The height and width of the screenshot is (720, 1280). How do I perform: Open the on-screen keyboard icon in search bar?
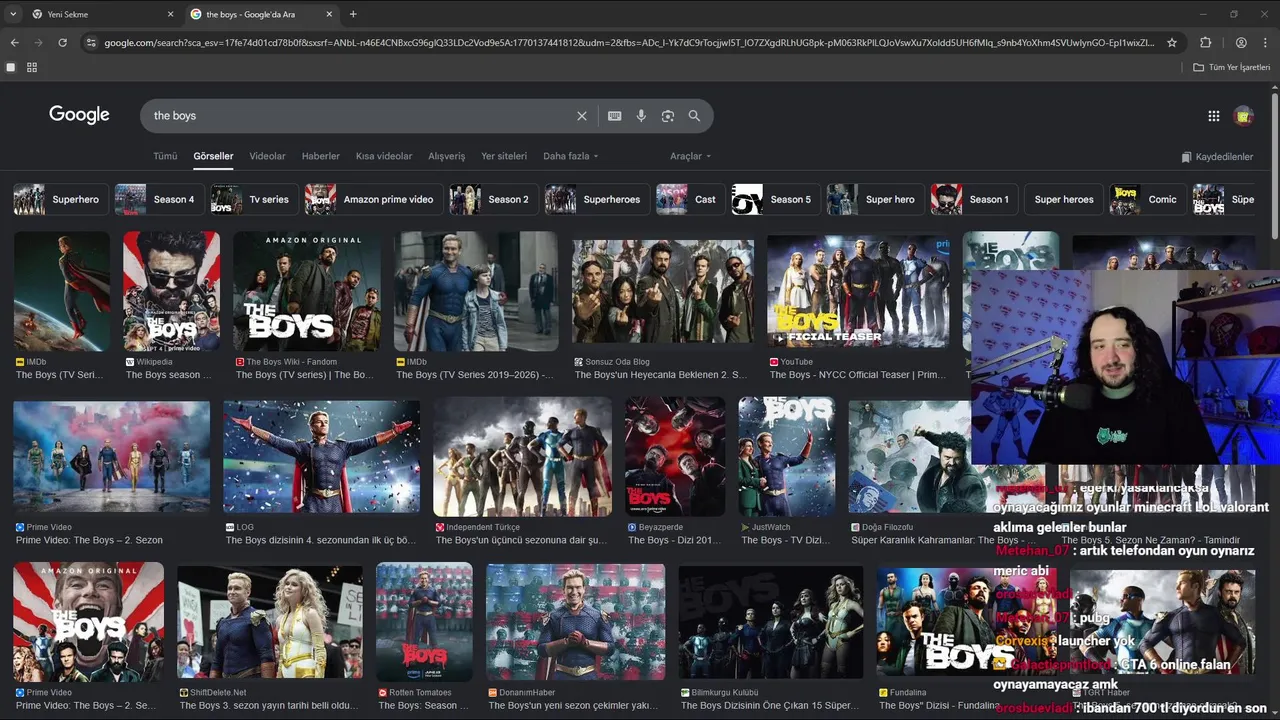(615, 116)
